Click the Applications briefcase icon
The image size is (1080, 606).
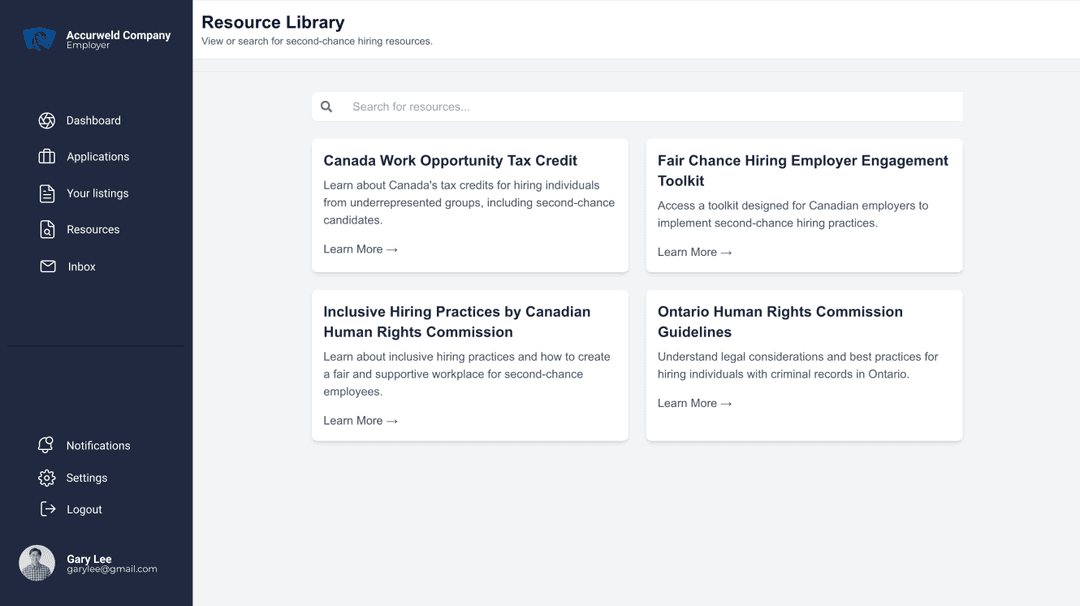point(47,157)
